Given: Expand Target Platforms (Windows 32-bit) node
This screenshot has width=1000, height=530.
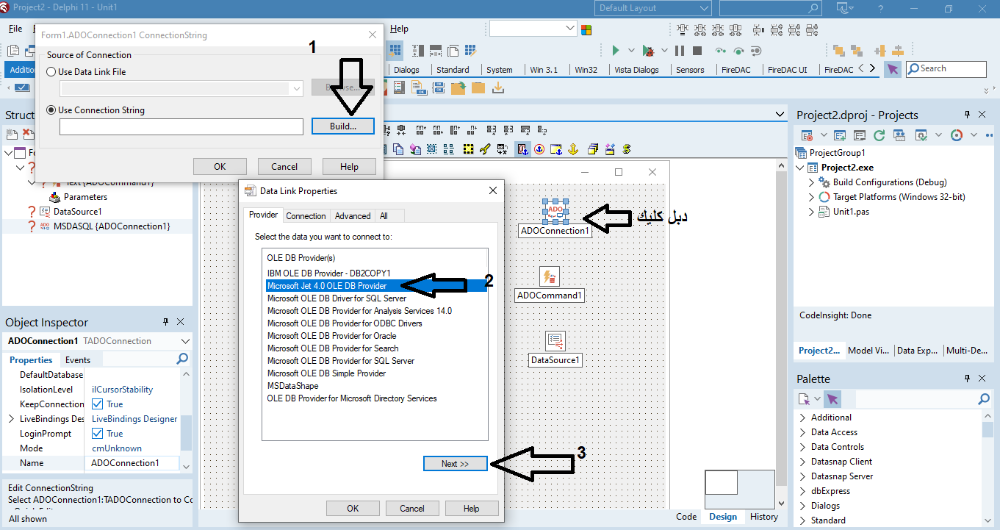Looking at the screenshot, I should pos(811,197).
